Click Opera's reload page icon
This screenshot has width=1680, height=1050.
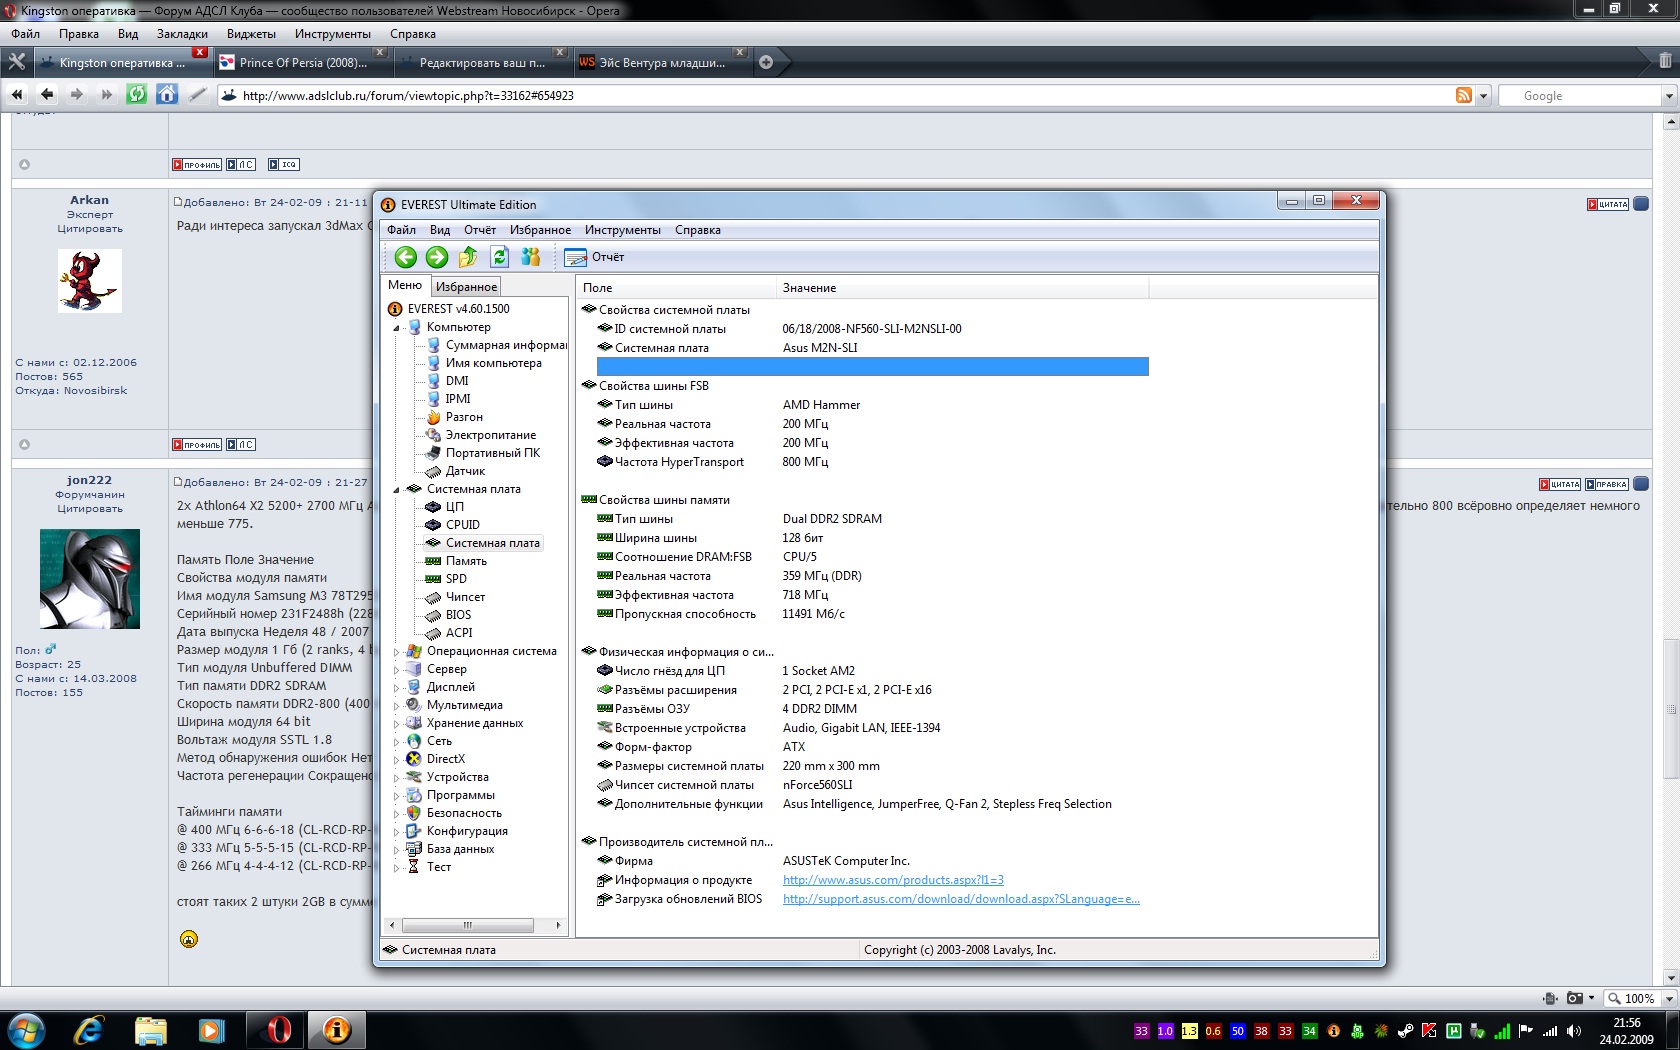click(137, 95)
